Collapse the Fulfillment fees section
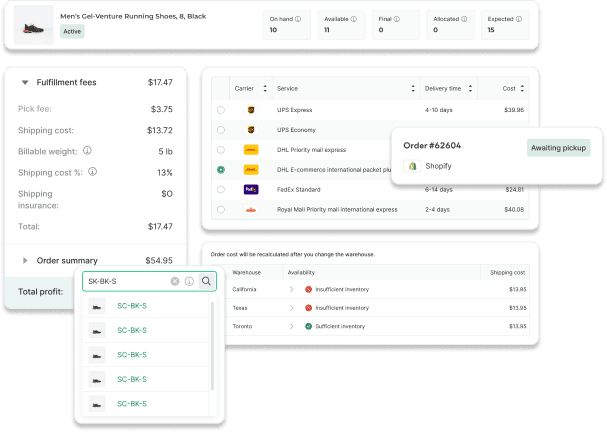Viewport: 607px width, 432px height. [x=23, y=82]
